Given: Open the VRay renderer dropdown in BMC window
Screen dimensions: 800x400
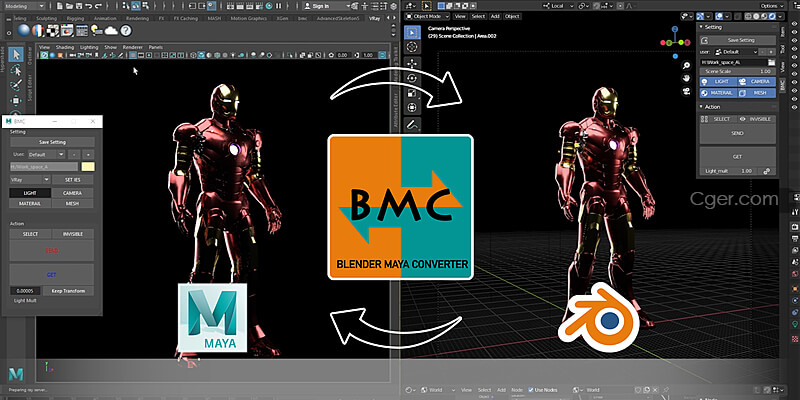Looking at the screenshot, I should [30, 180].
